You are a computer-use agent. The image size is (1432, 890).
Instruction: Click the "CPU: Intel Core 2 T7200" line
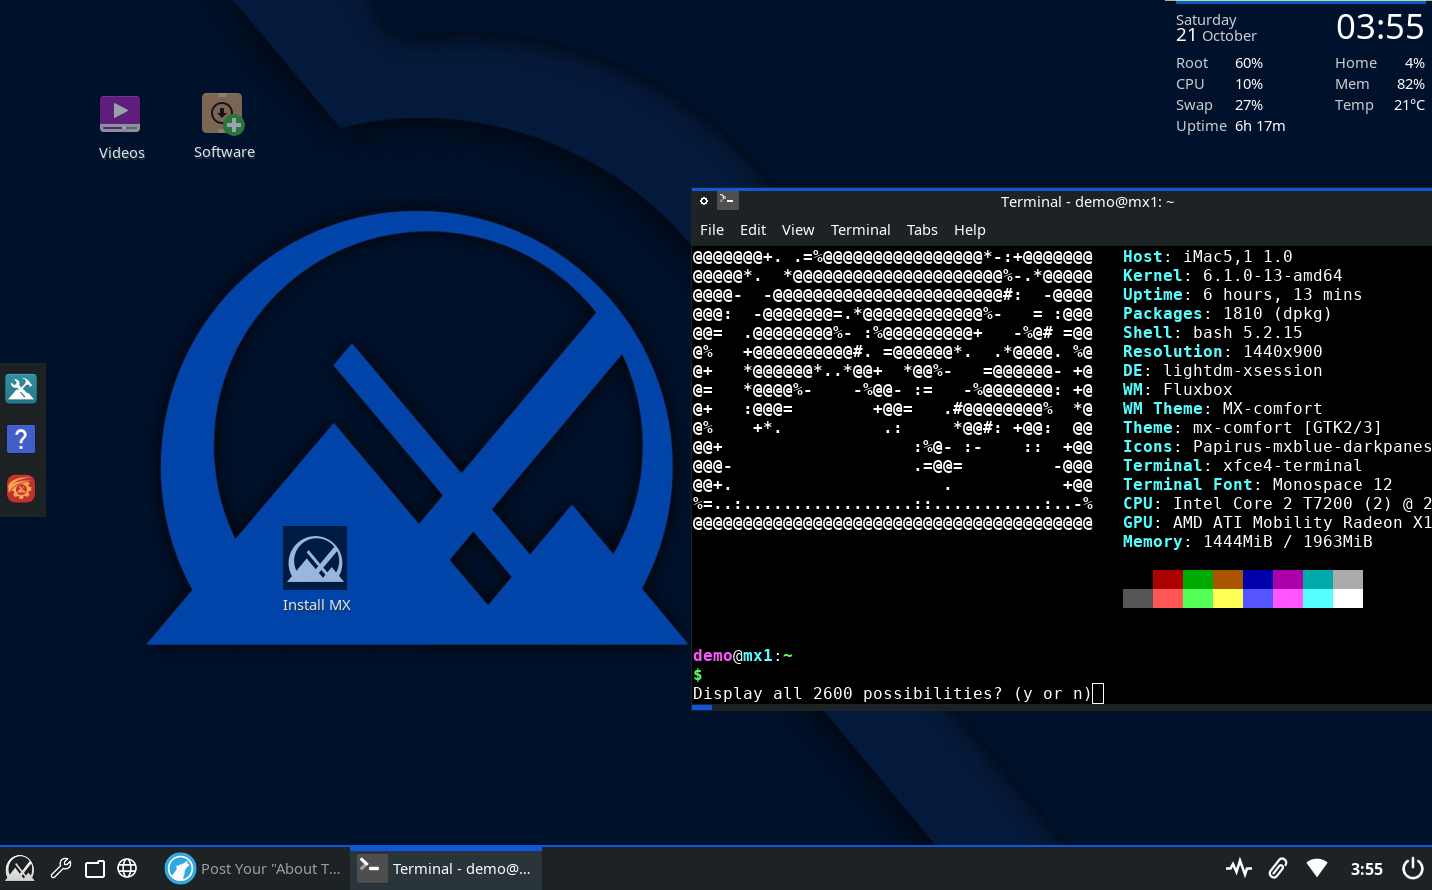click(1277, 504)
